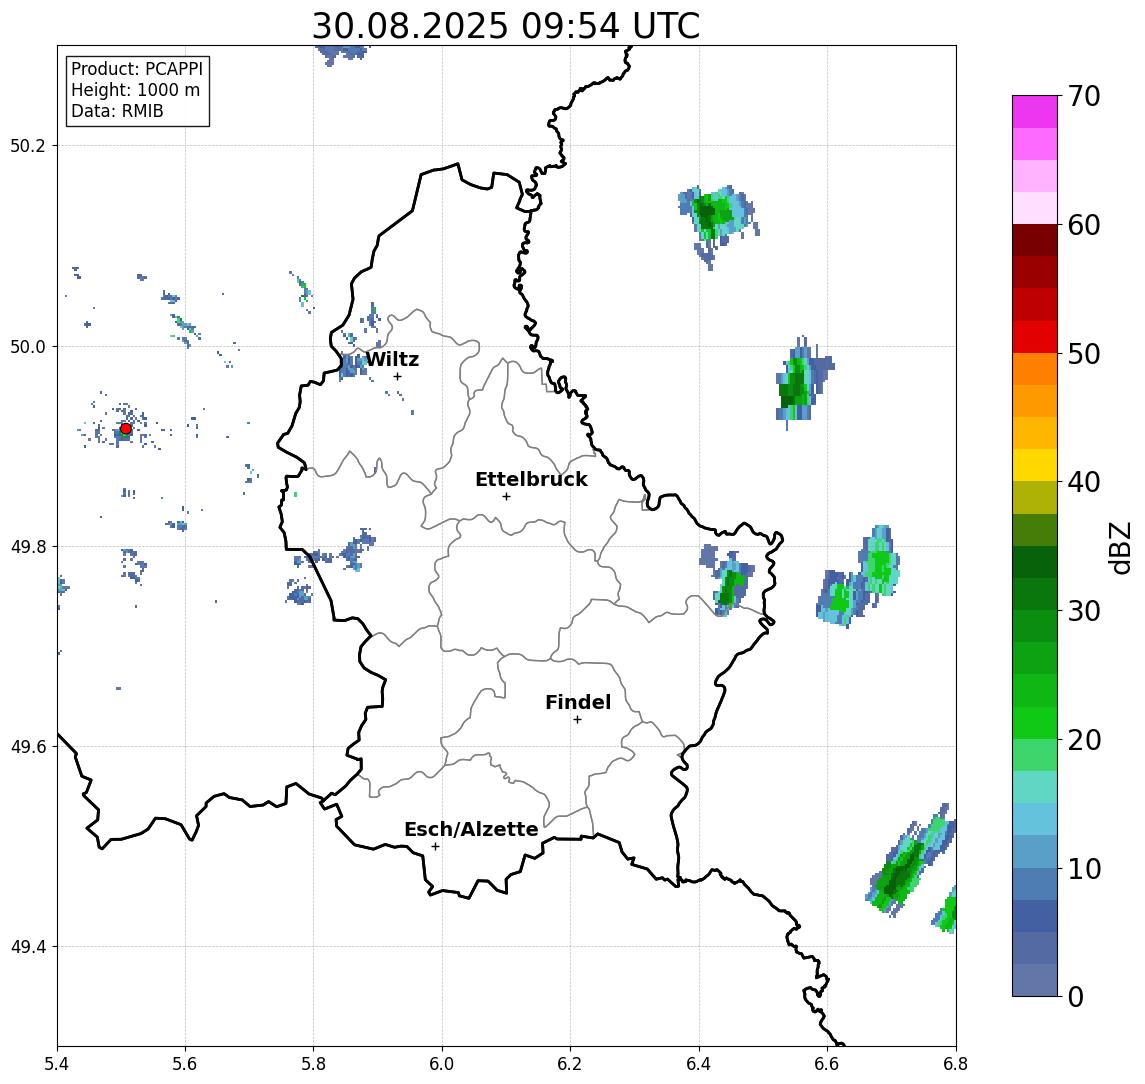The width and height of the screenshot is (1145, 1084).
Task: Click longitude axis label 6.8
Action: [956, 1064]
